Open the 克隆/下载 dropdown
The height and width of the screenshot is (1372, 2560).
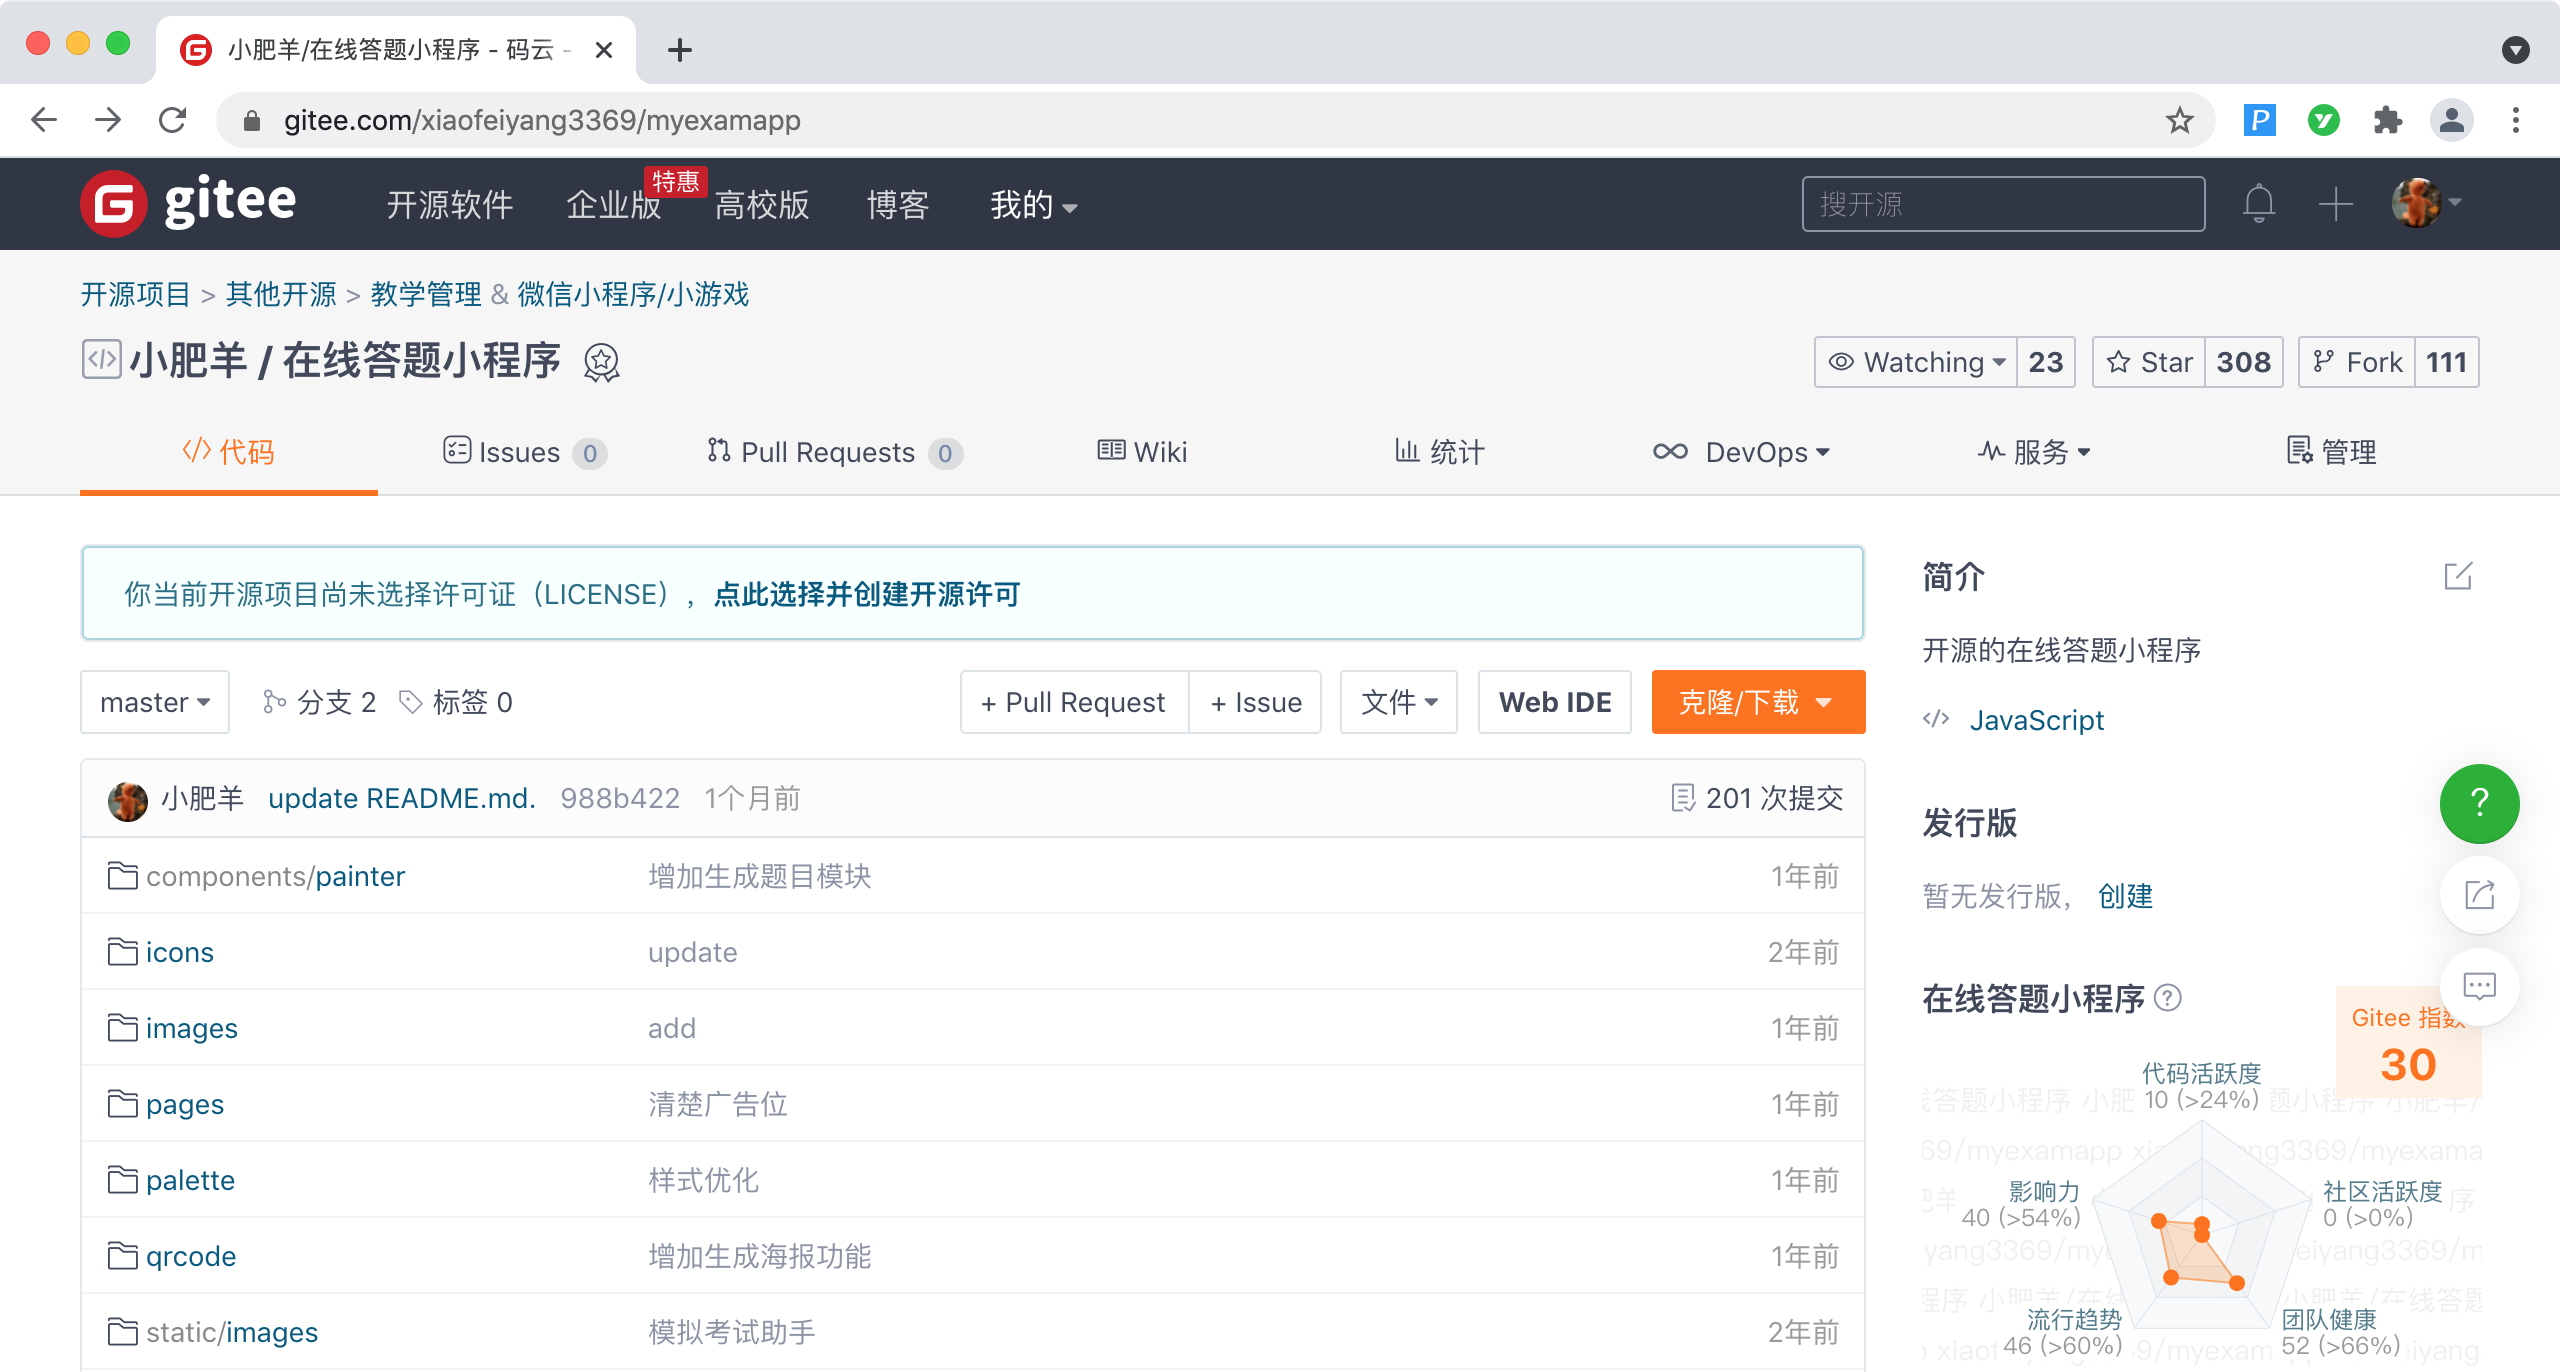coord(1757,702)
